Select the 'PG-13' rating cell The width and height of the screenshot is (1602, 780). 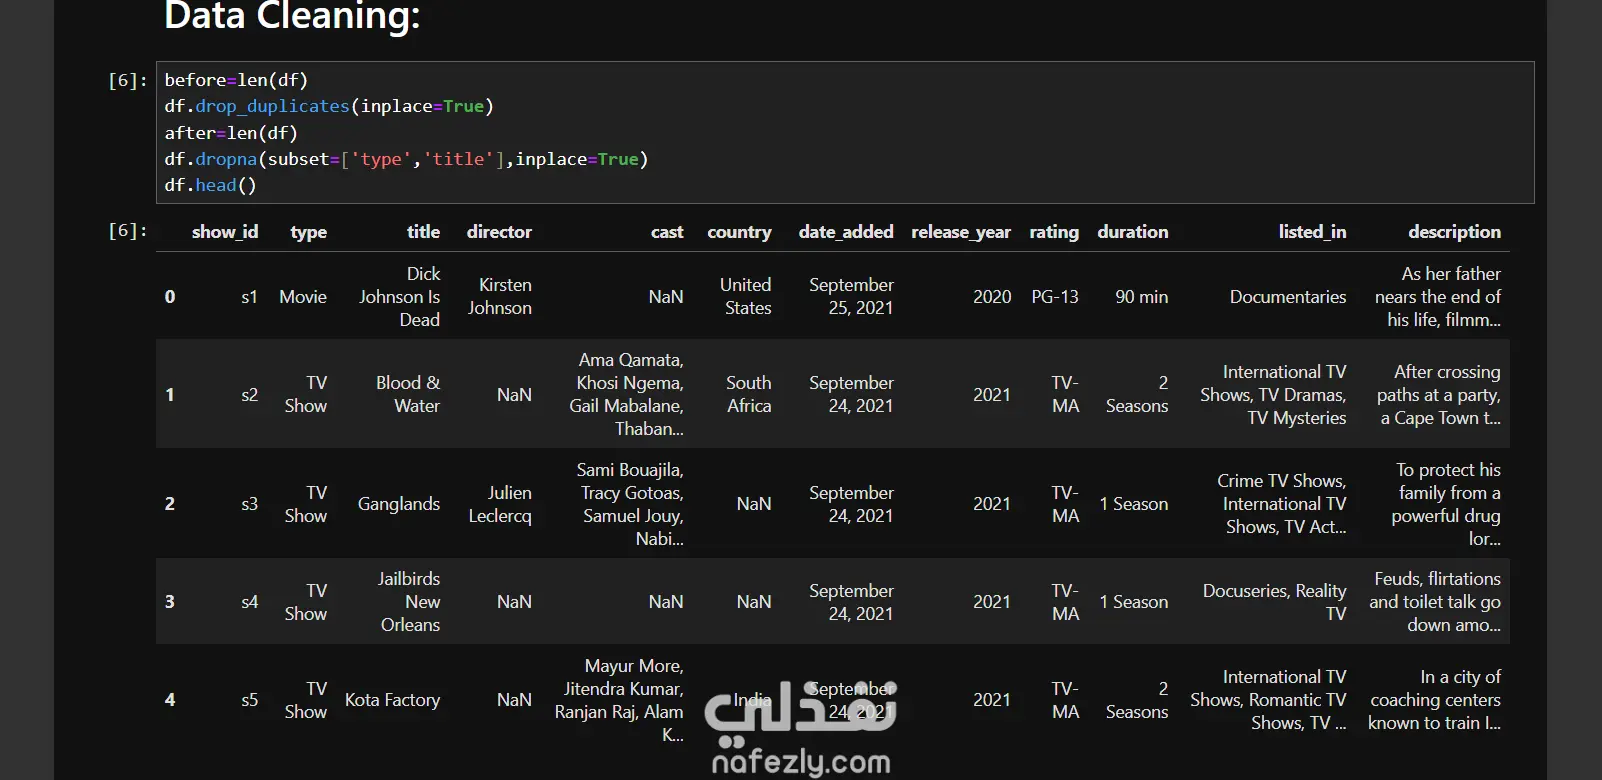[x=1055, y=297]
